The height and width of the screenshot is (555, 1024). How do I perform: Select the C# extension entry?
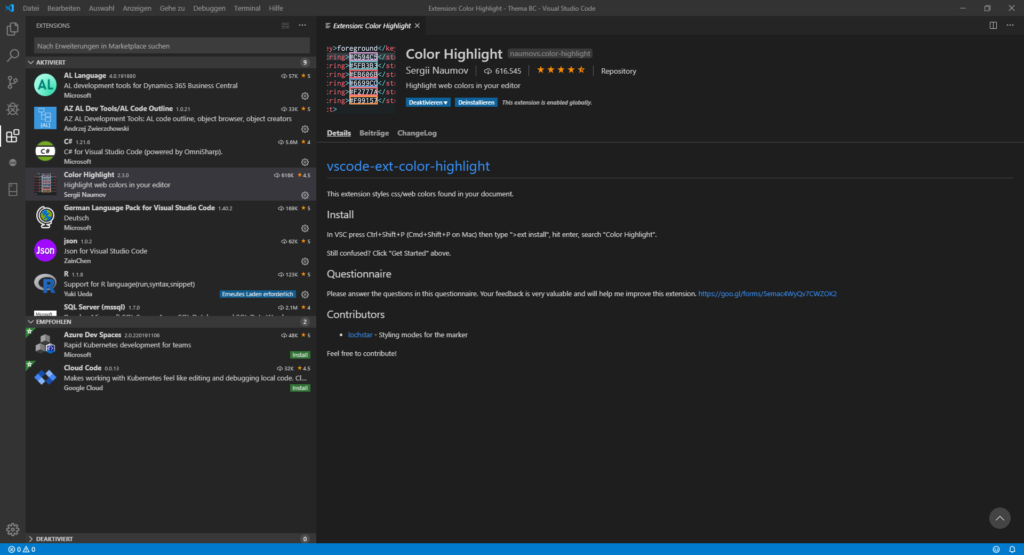(171, 151)
